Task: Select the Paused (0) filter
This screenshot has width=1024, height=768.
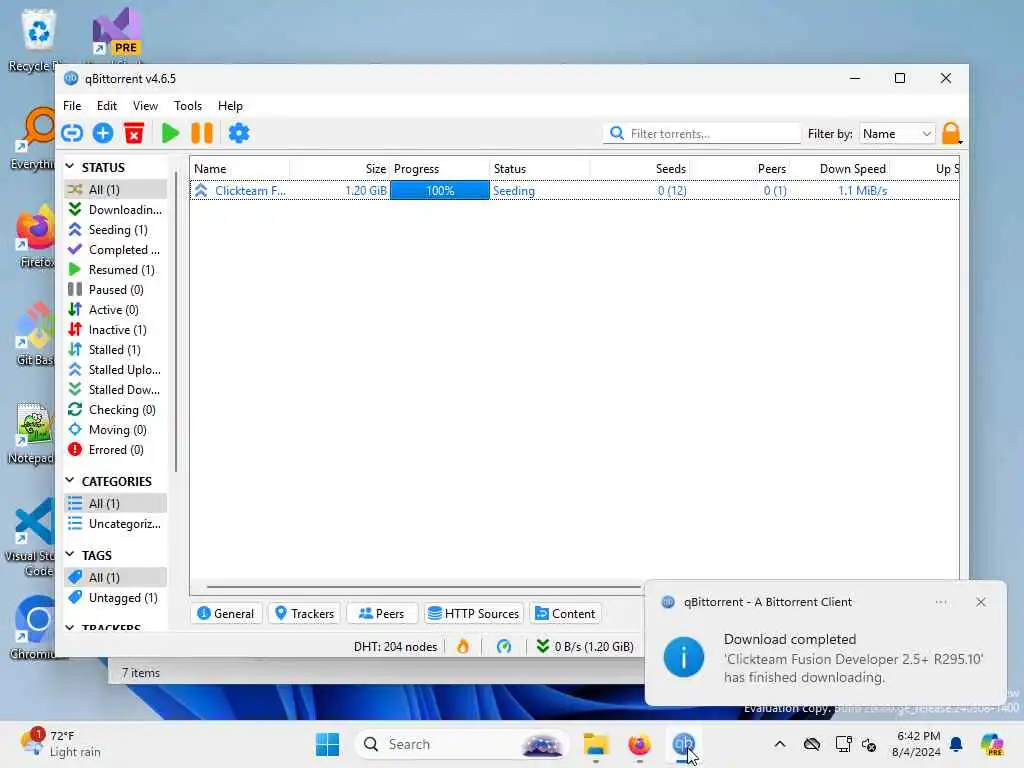Action: [x=116, y=290]
